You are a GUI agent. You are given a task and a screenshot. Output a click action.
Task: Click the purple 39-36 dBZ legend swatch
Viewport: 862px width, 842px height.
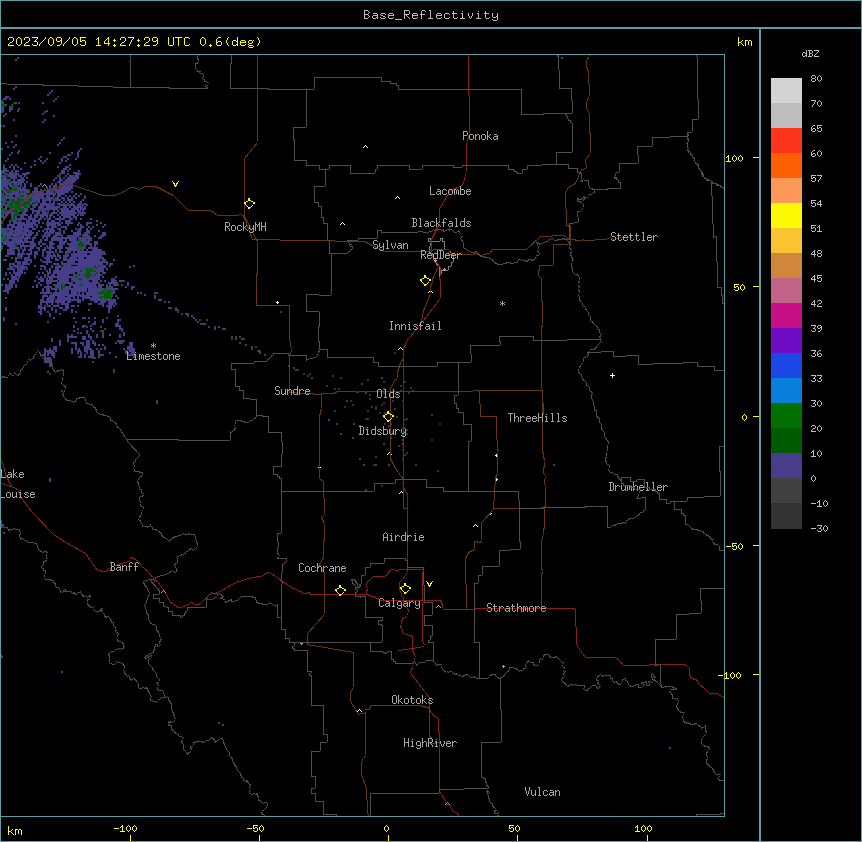786,341
